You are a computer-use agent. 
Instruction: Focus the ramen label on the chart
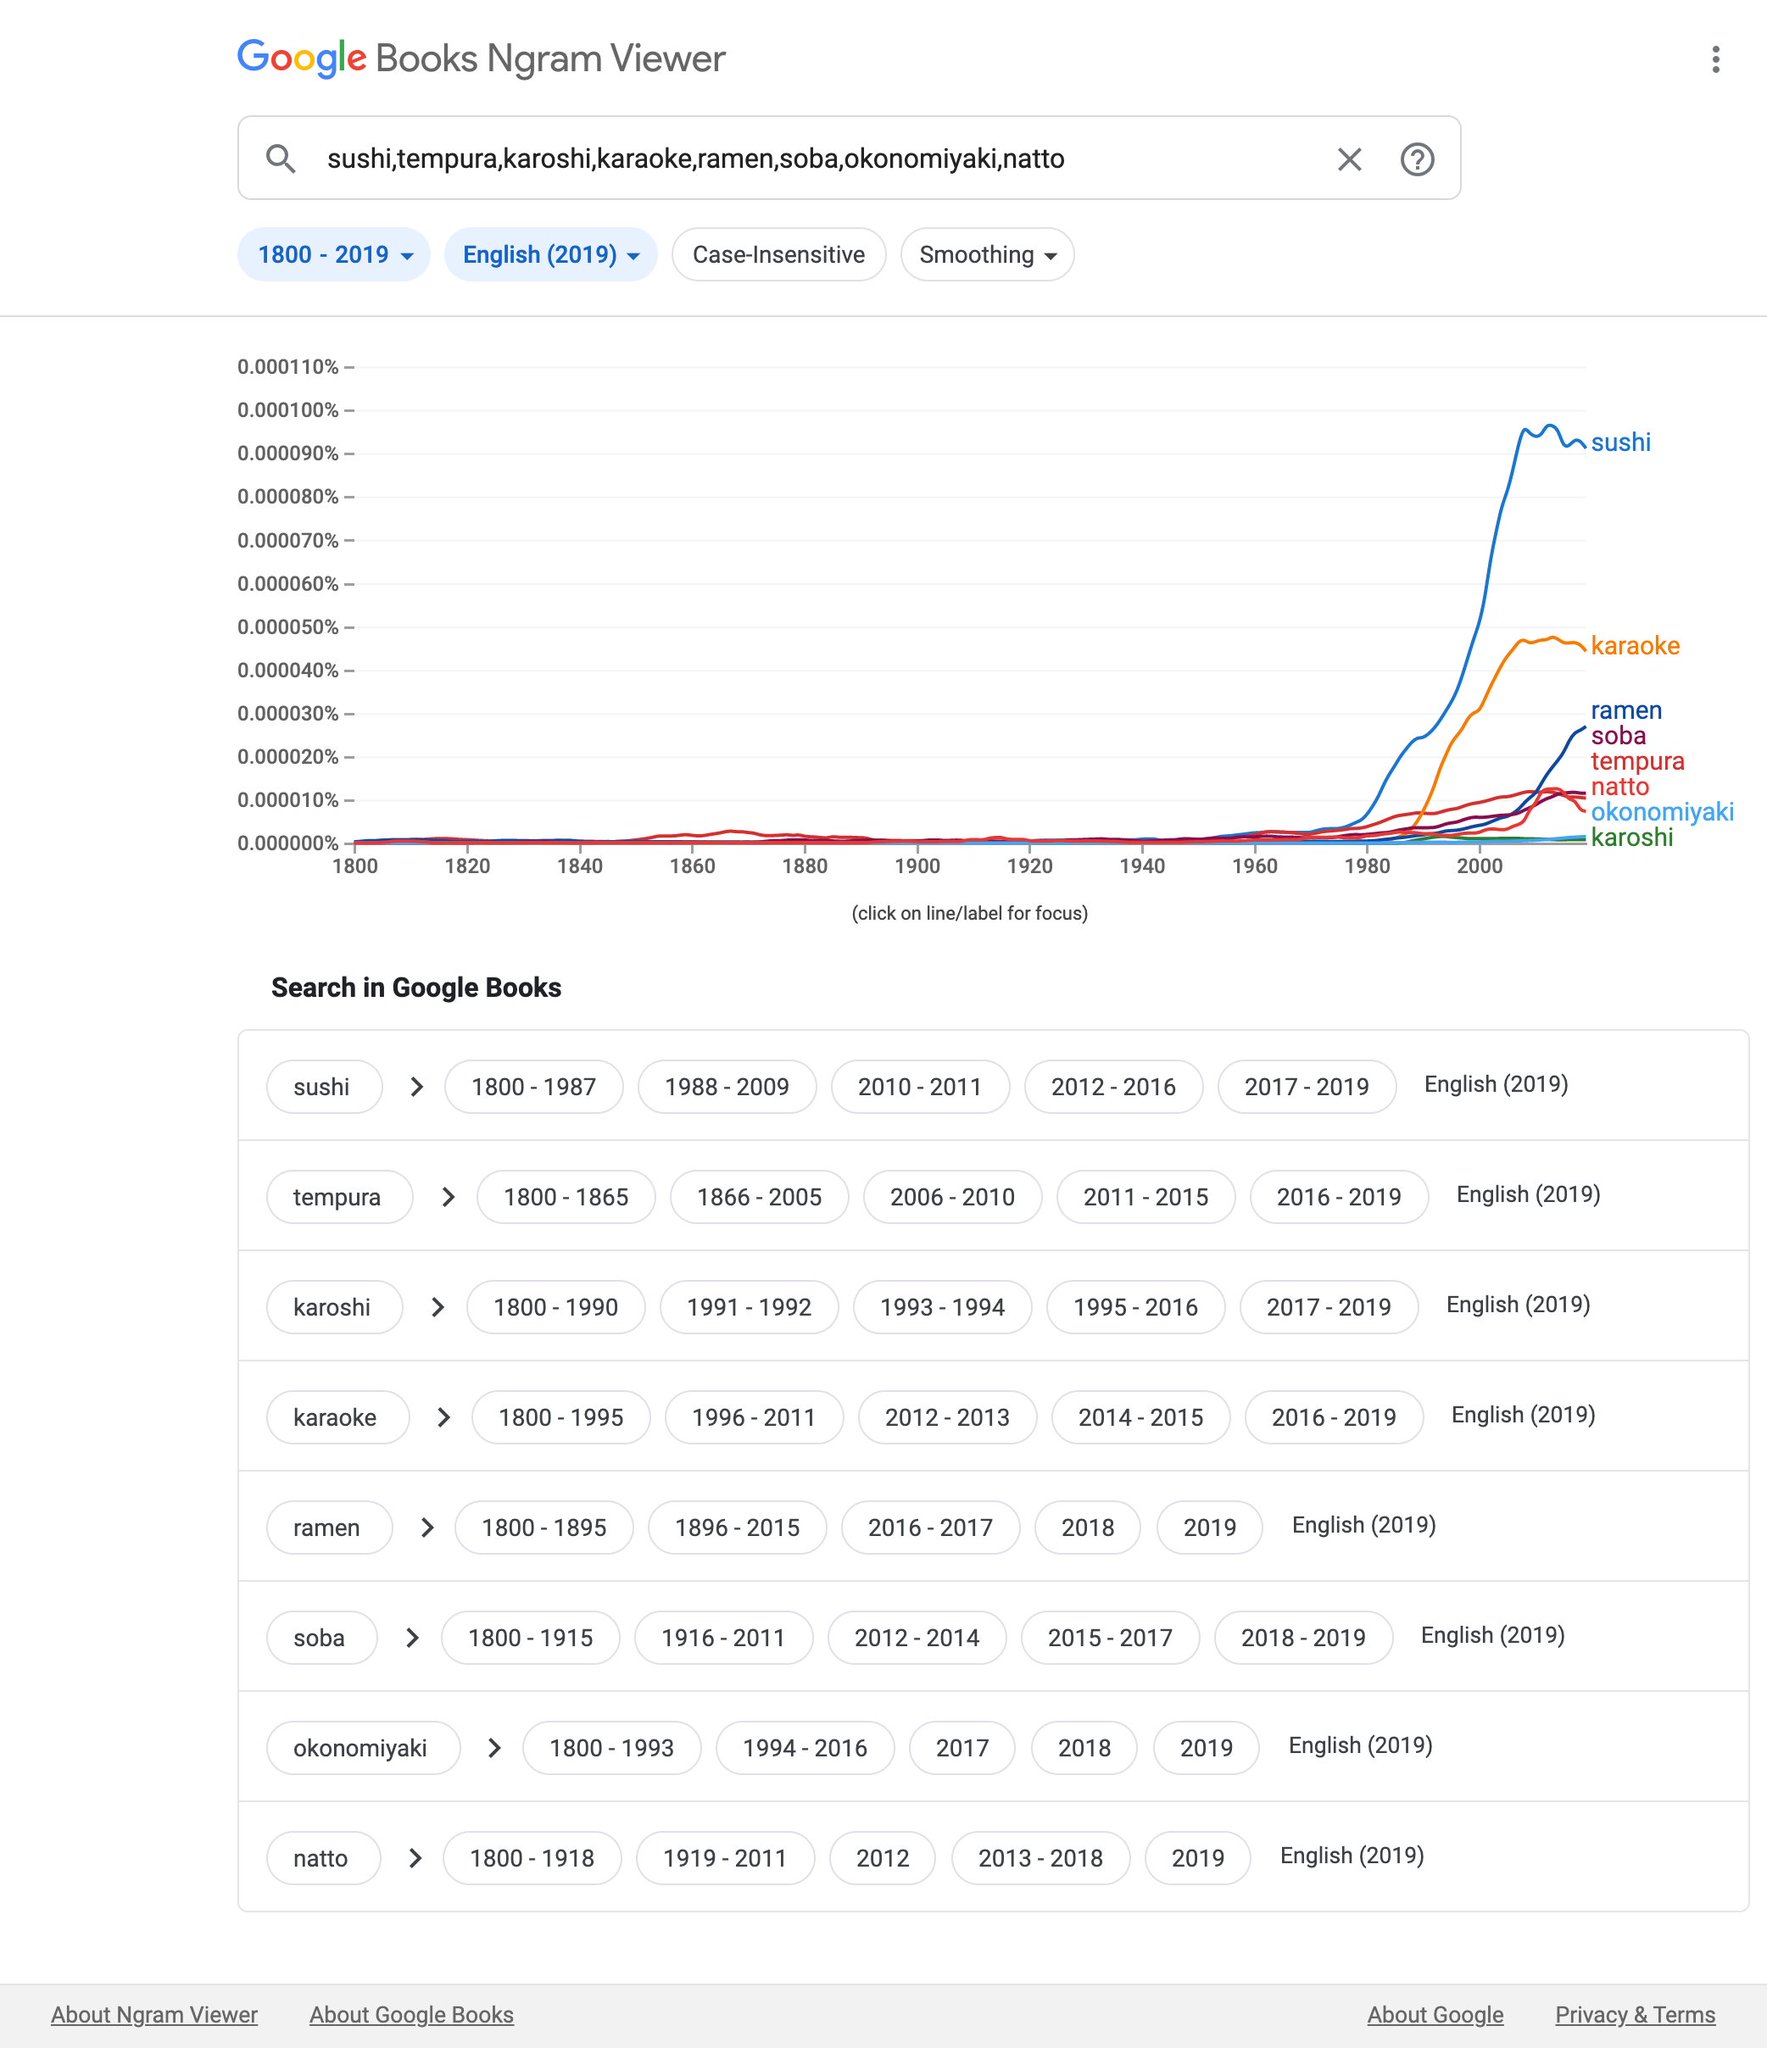pyautogui.click(x=1626, y=710)
